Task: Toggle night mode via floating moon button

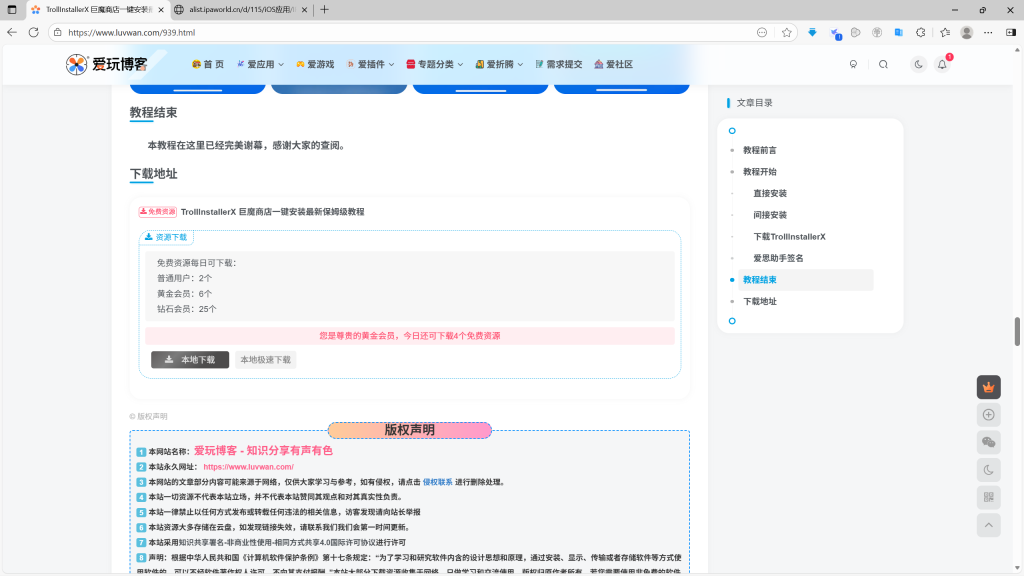Action: click(x=989, y=470)
